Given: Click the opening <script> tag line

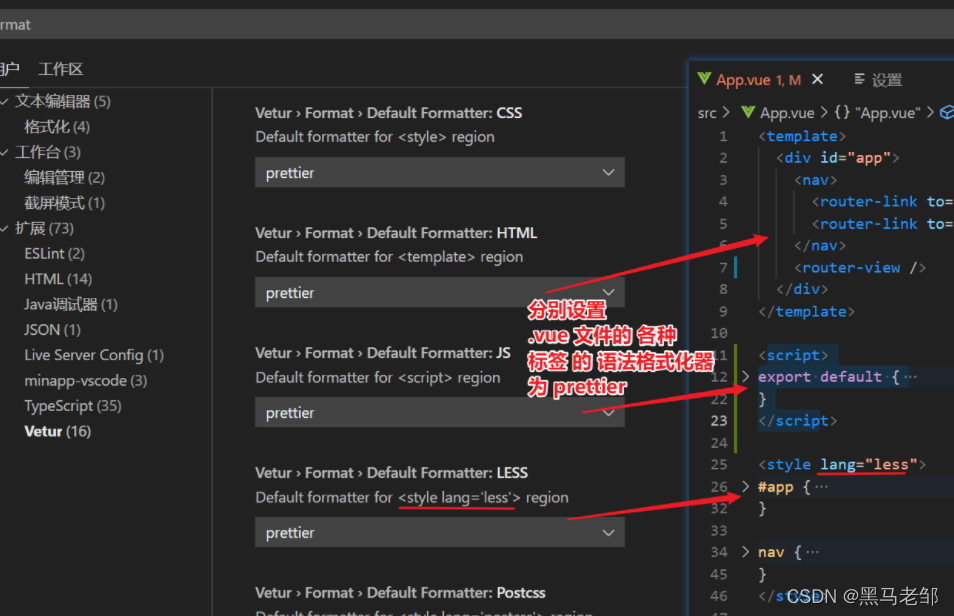Looking at the screenshot, I should coord(793,355).
